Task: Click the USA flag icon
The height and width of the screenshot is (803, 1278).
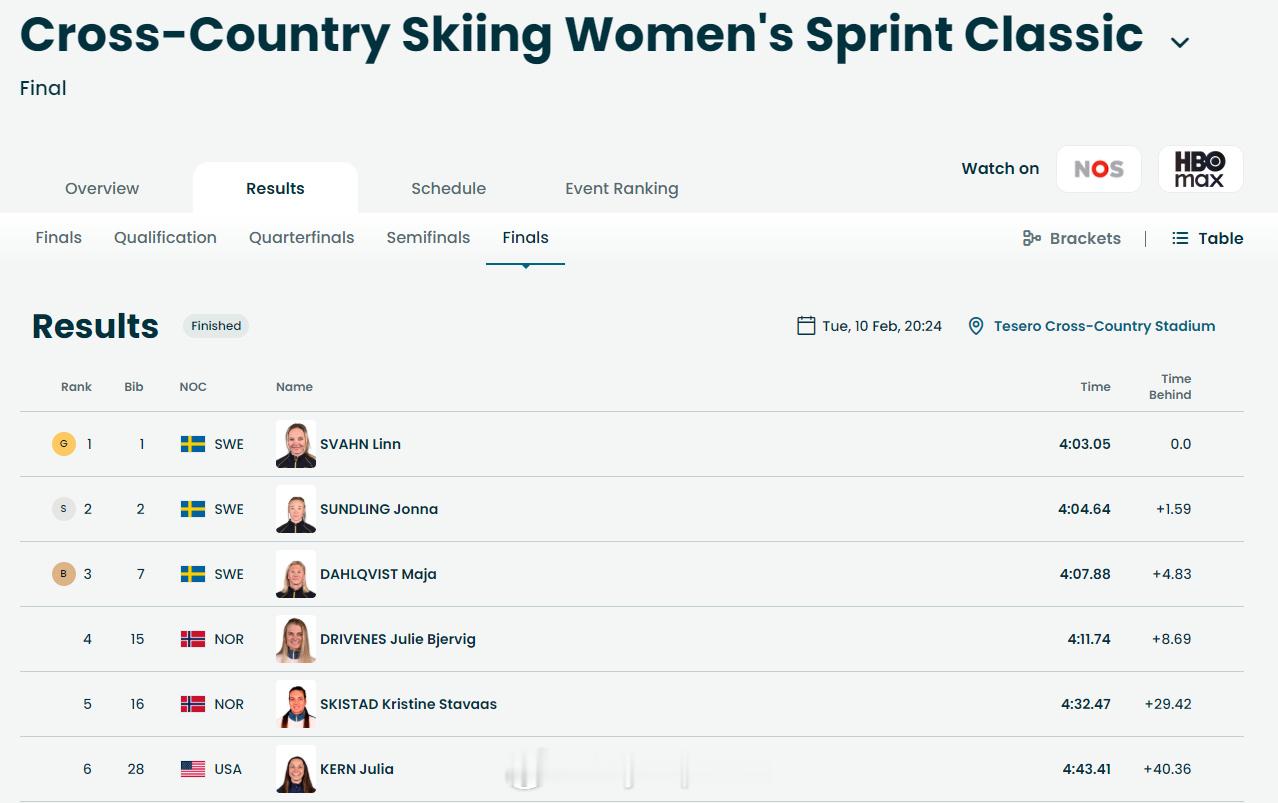Action: 193,769
